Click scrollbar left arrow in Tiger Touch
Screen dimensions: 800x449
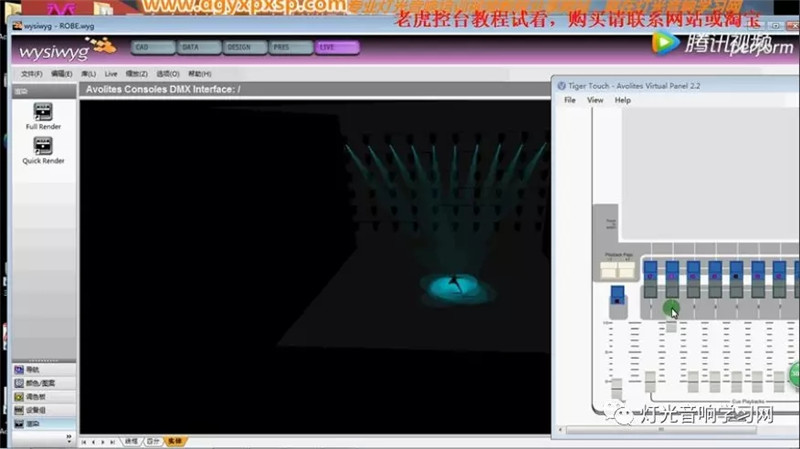(560, 430)
